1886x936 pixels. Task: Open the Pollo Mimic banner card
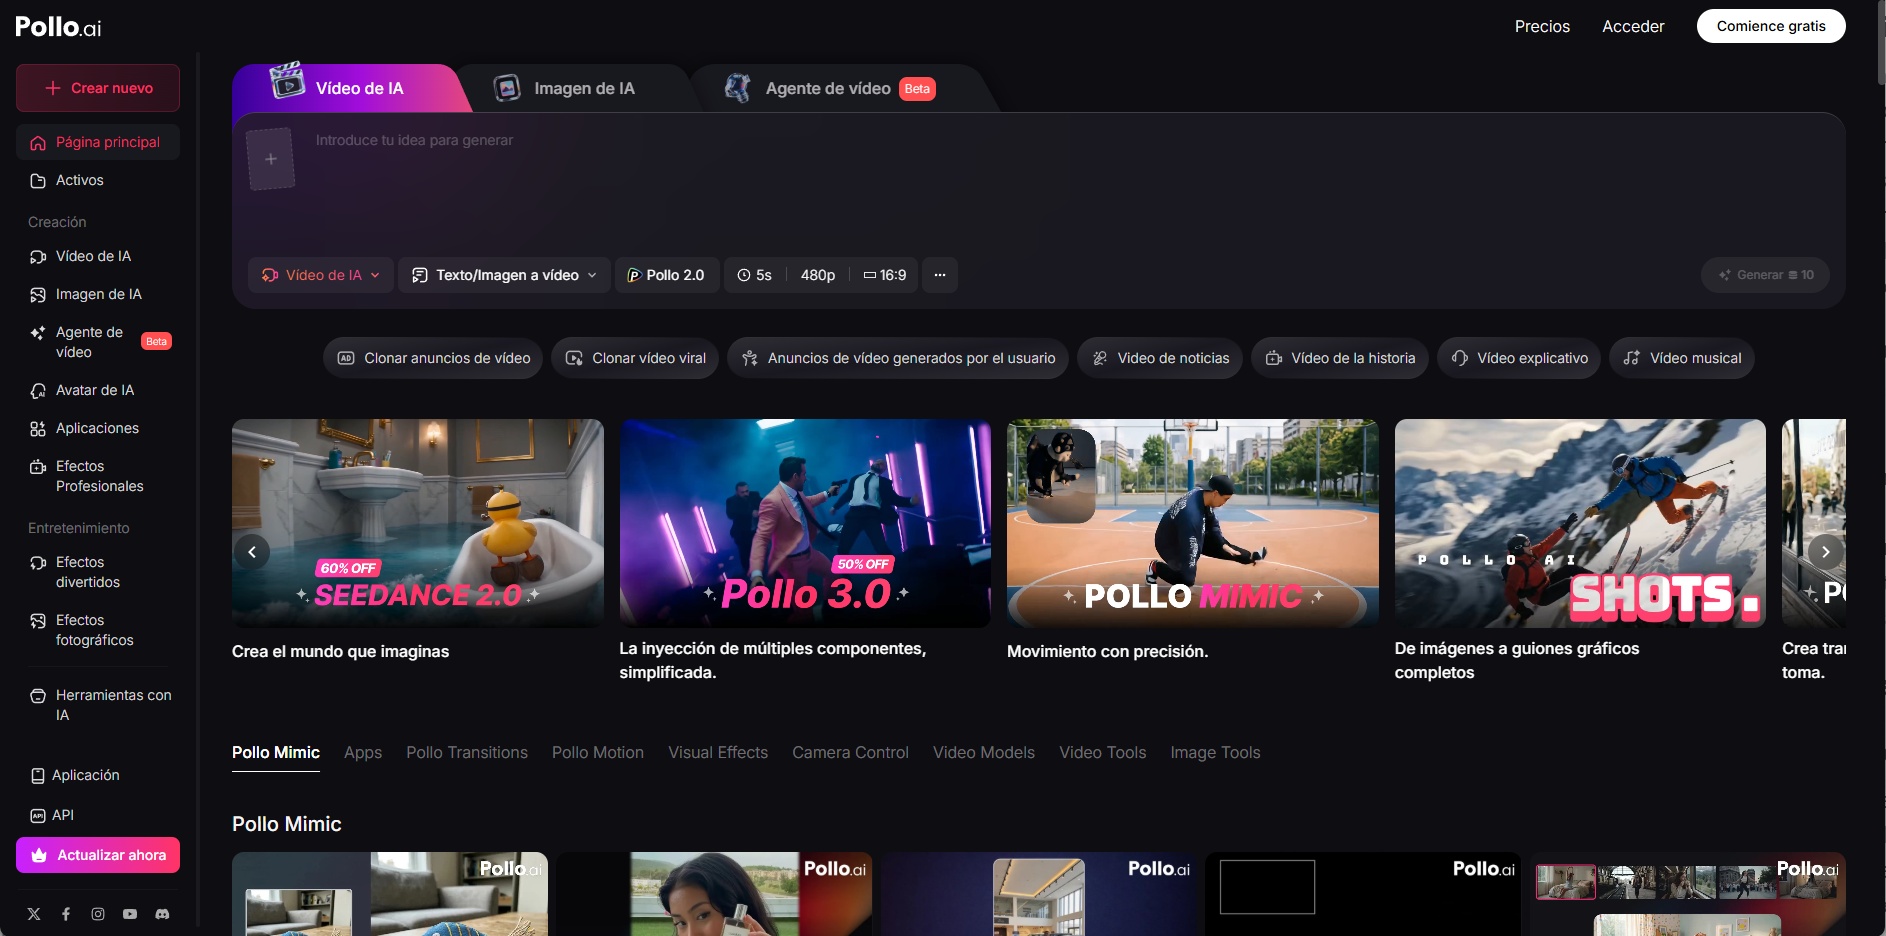tap(1193, 523)
